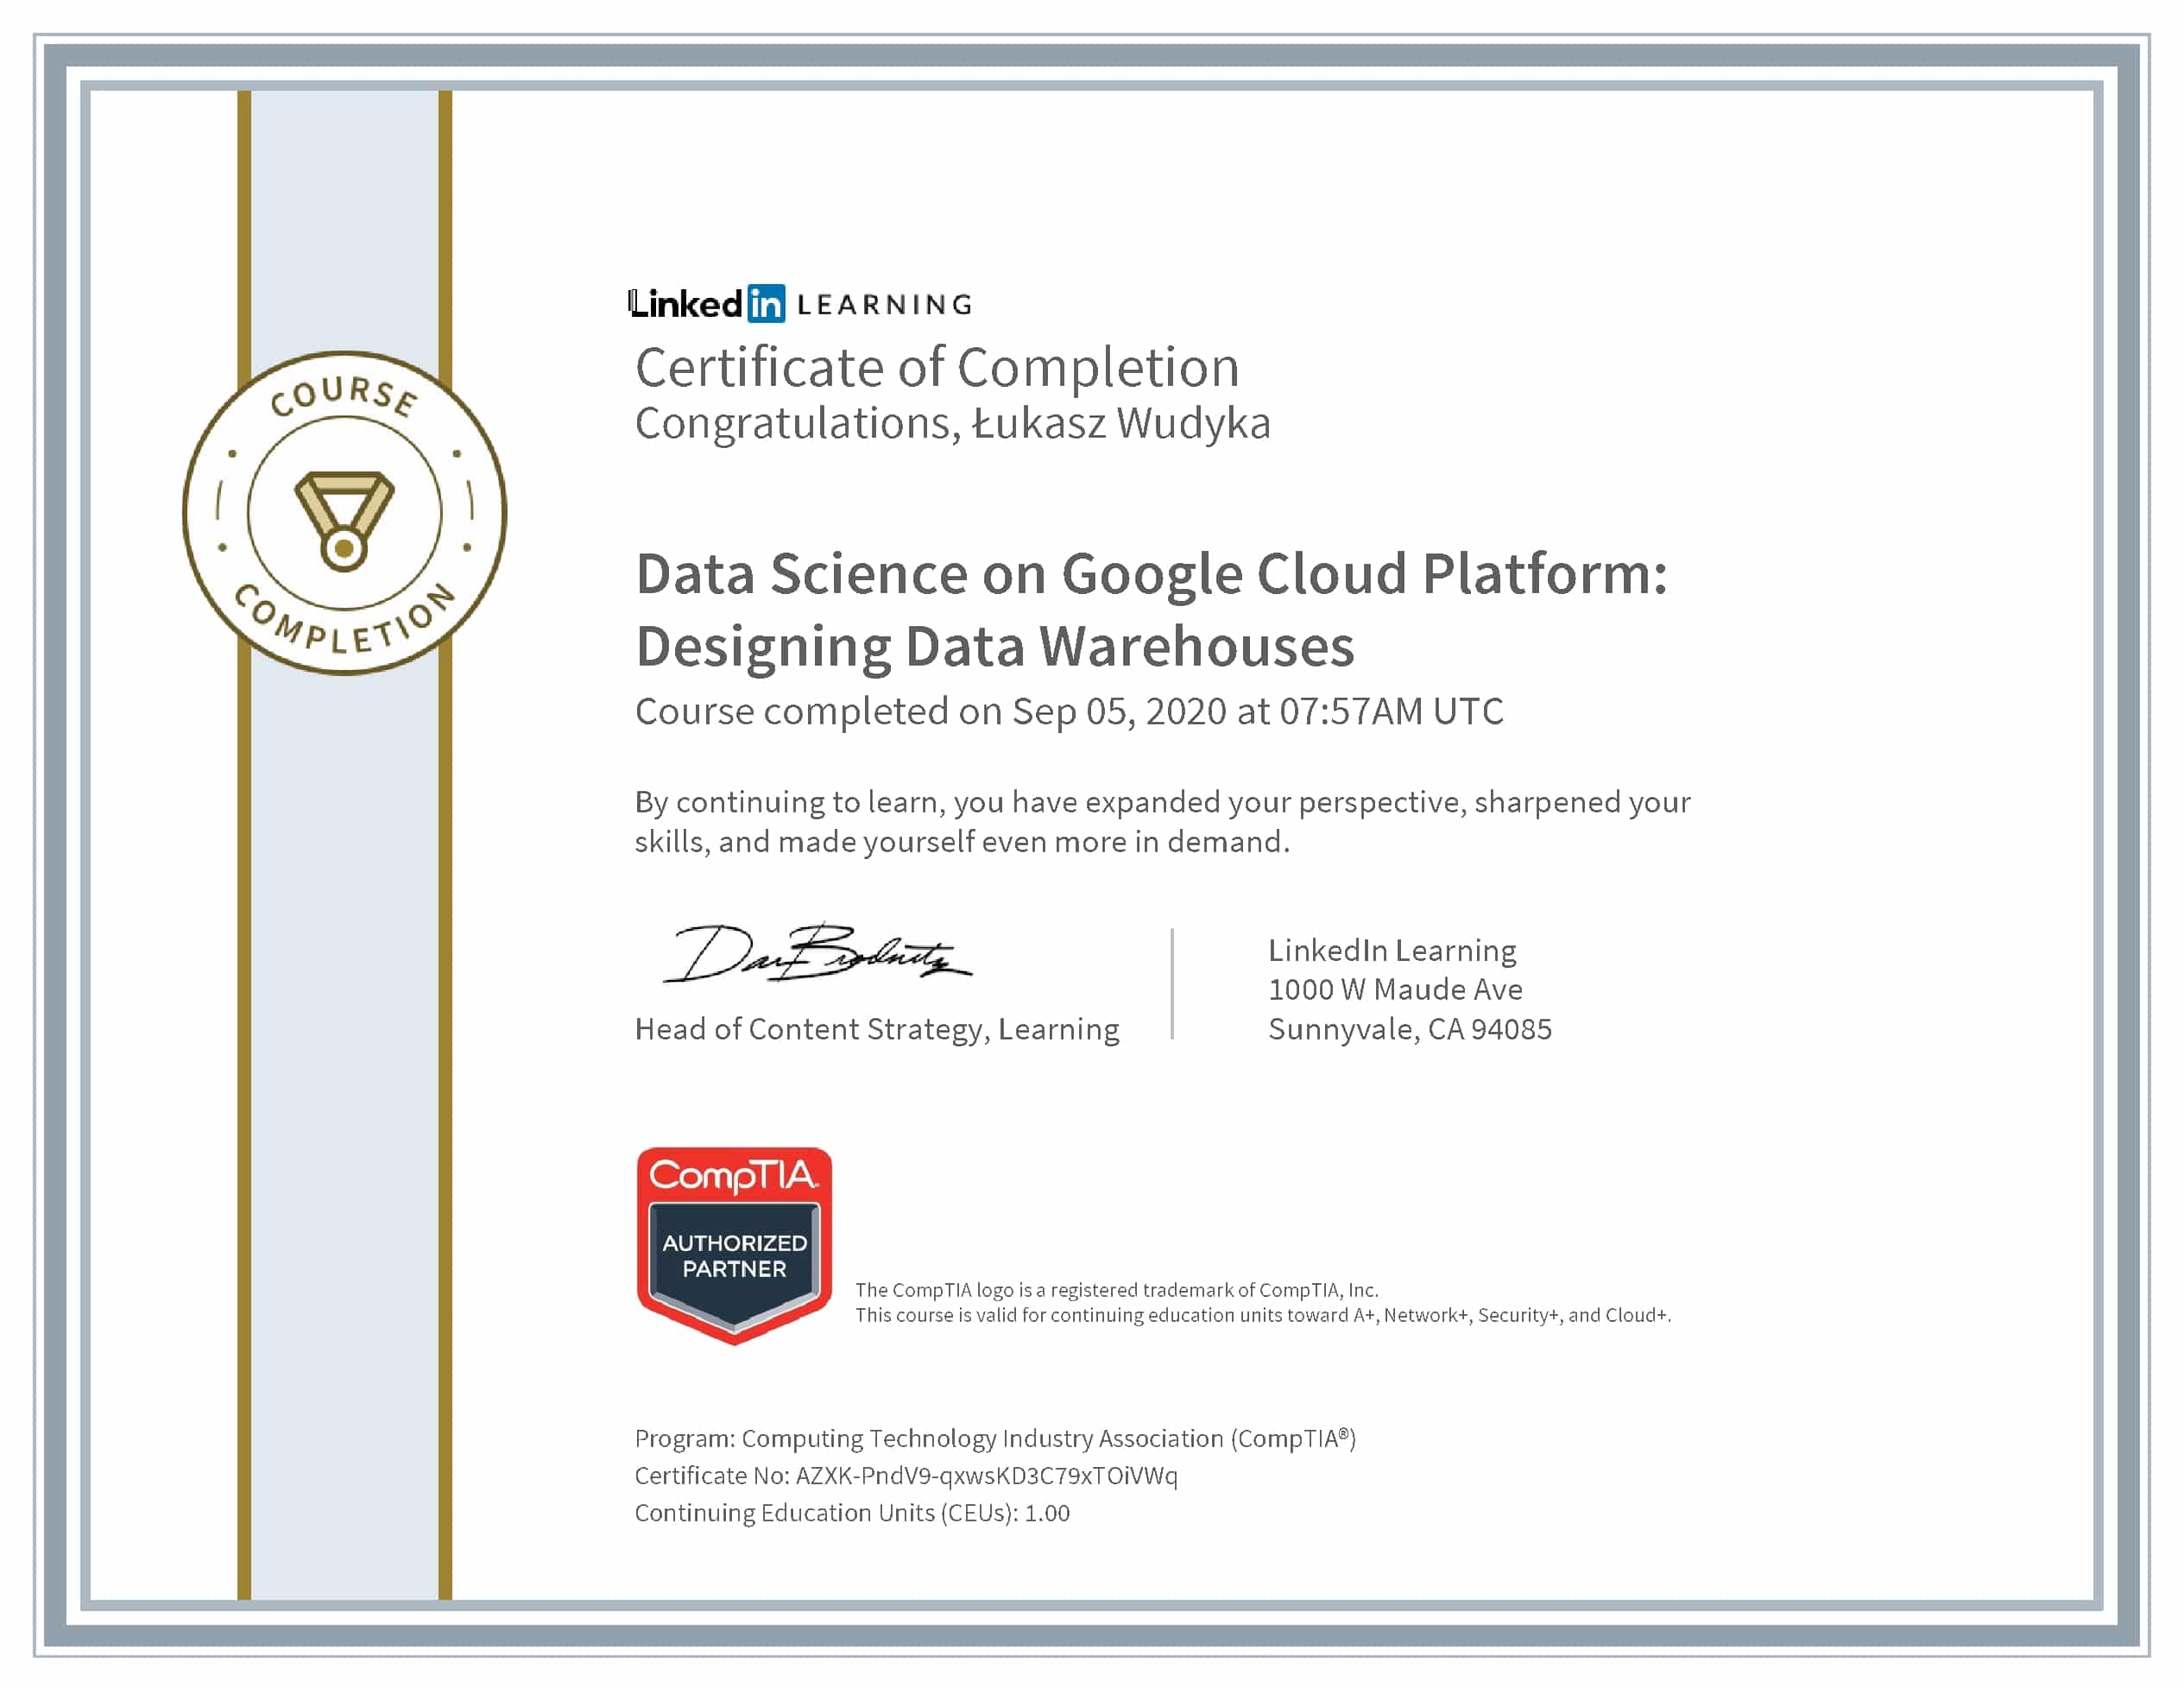Click the CompTIA red logo text

pyautogui.click(x=733, y=1176)
